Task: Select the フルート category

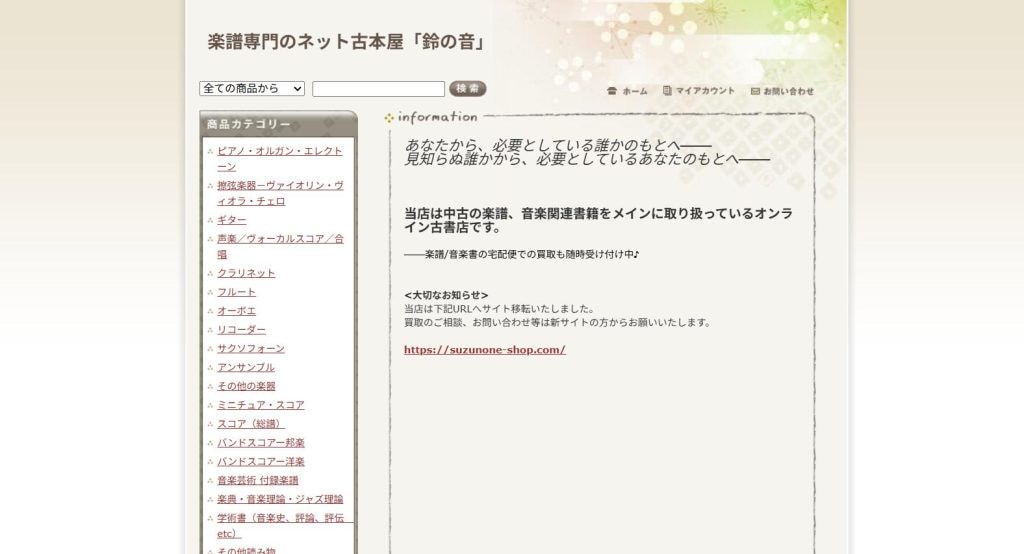Action: pos(236,292)
